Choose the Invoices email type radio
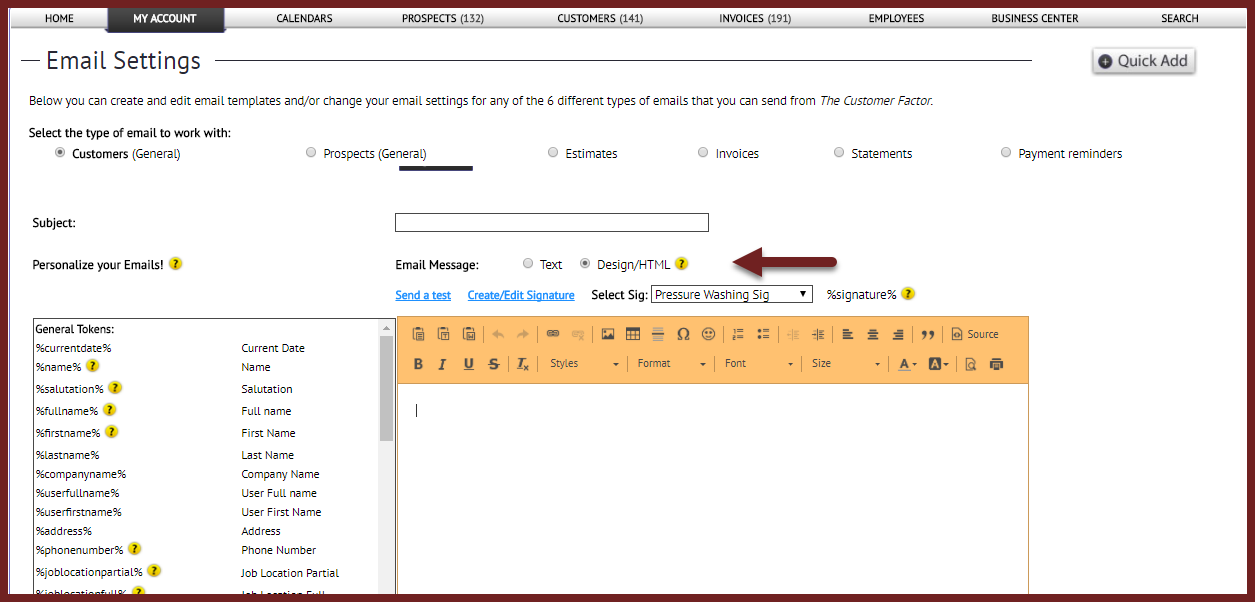Screen dimensions: 1255x602 [703, 153]
